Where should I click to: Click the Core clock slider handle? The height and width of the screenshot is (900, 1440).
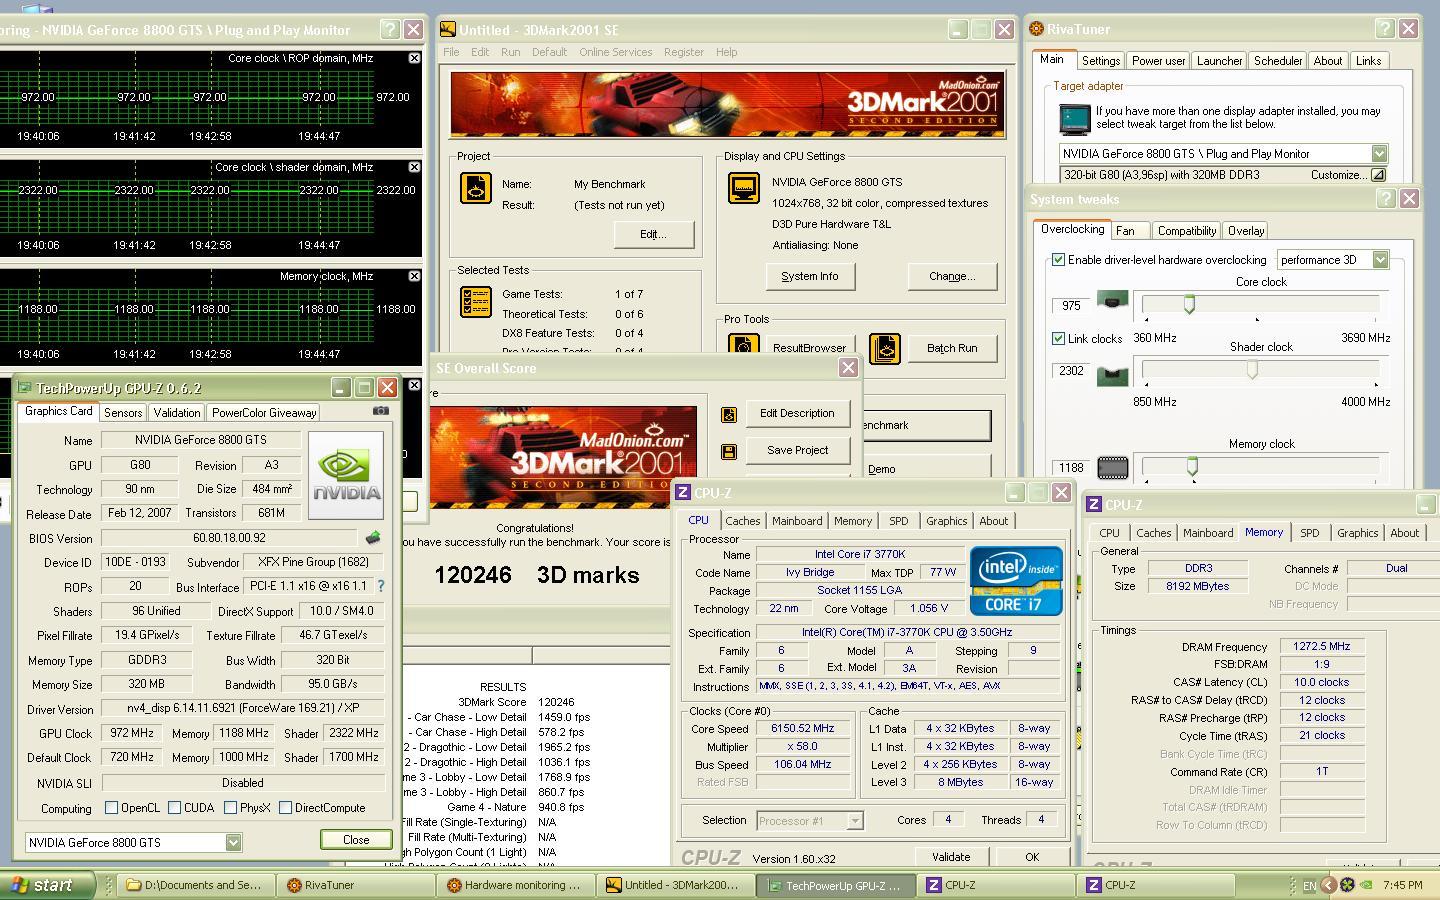(x=1189, y=304)
